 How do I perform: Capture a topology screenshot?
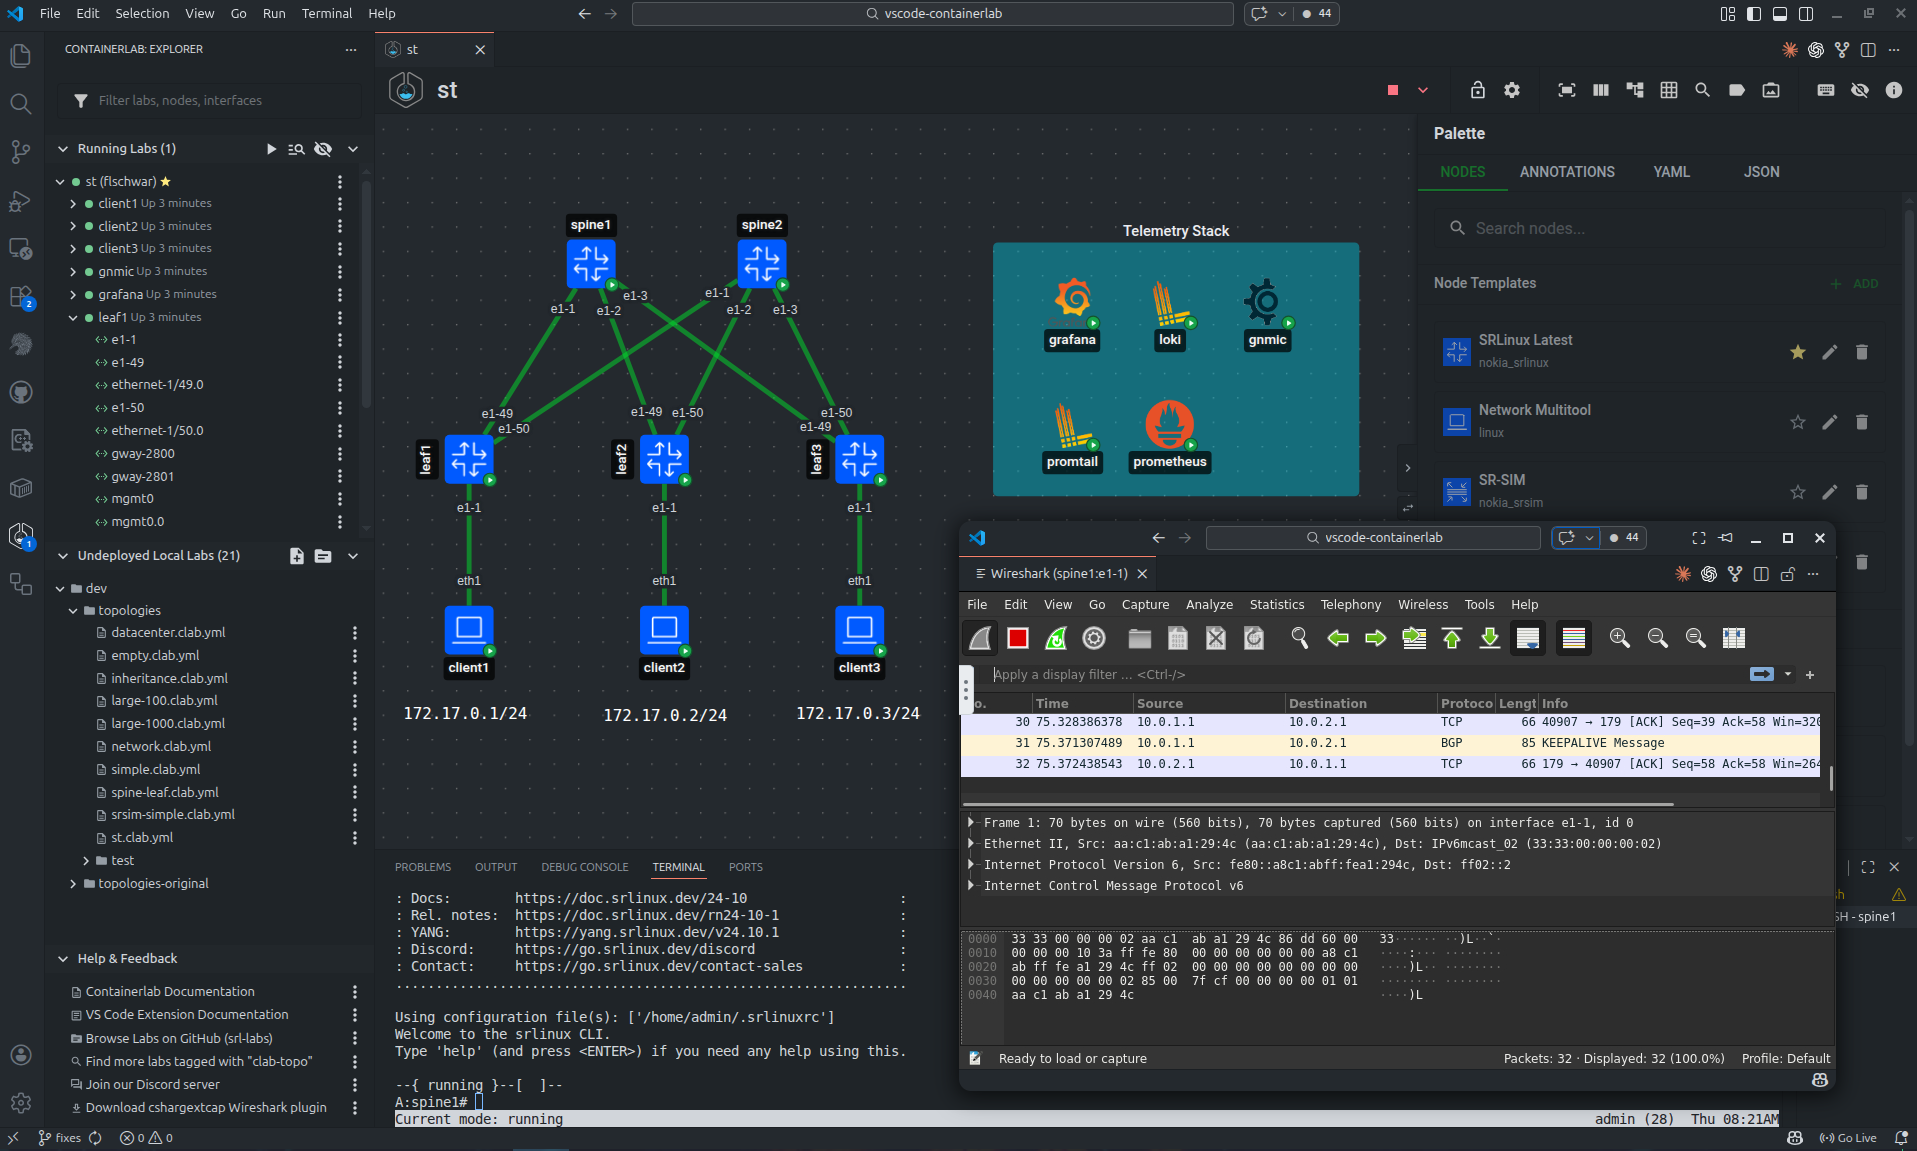click(x=1771, y=90)
